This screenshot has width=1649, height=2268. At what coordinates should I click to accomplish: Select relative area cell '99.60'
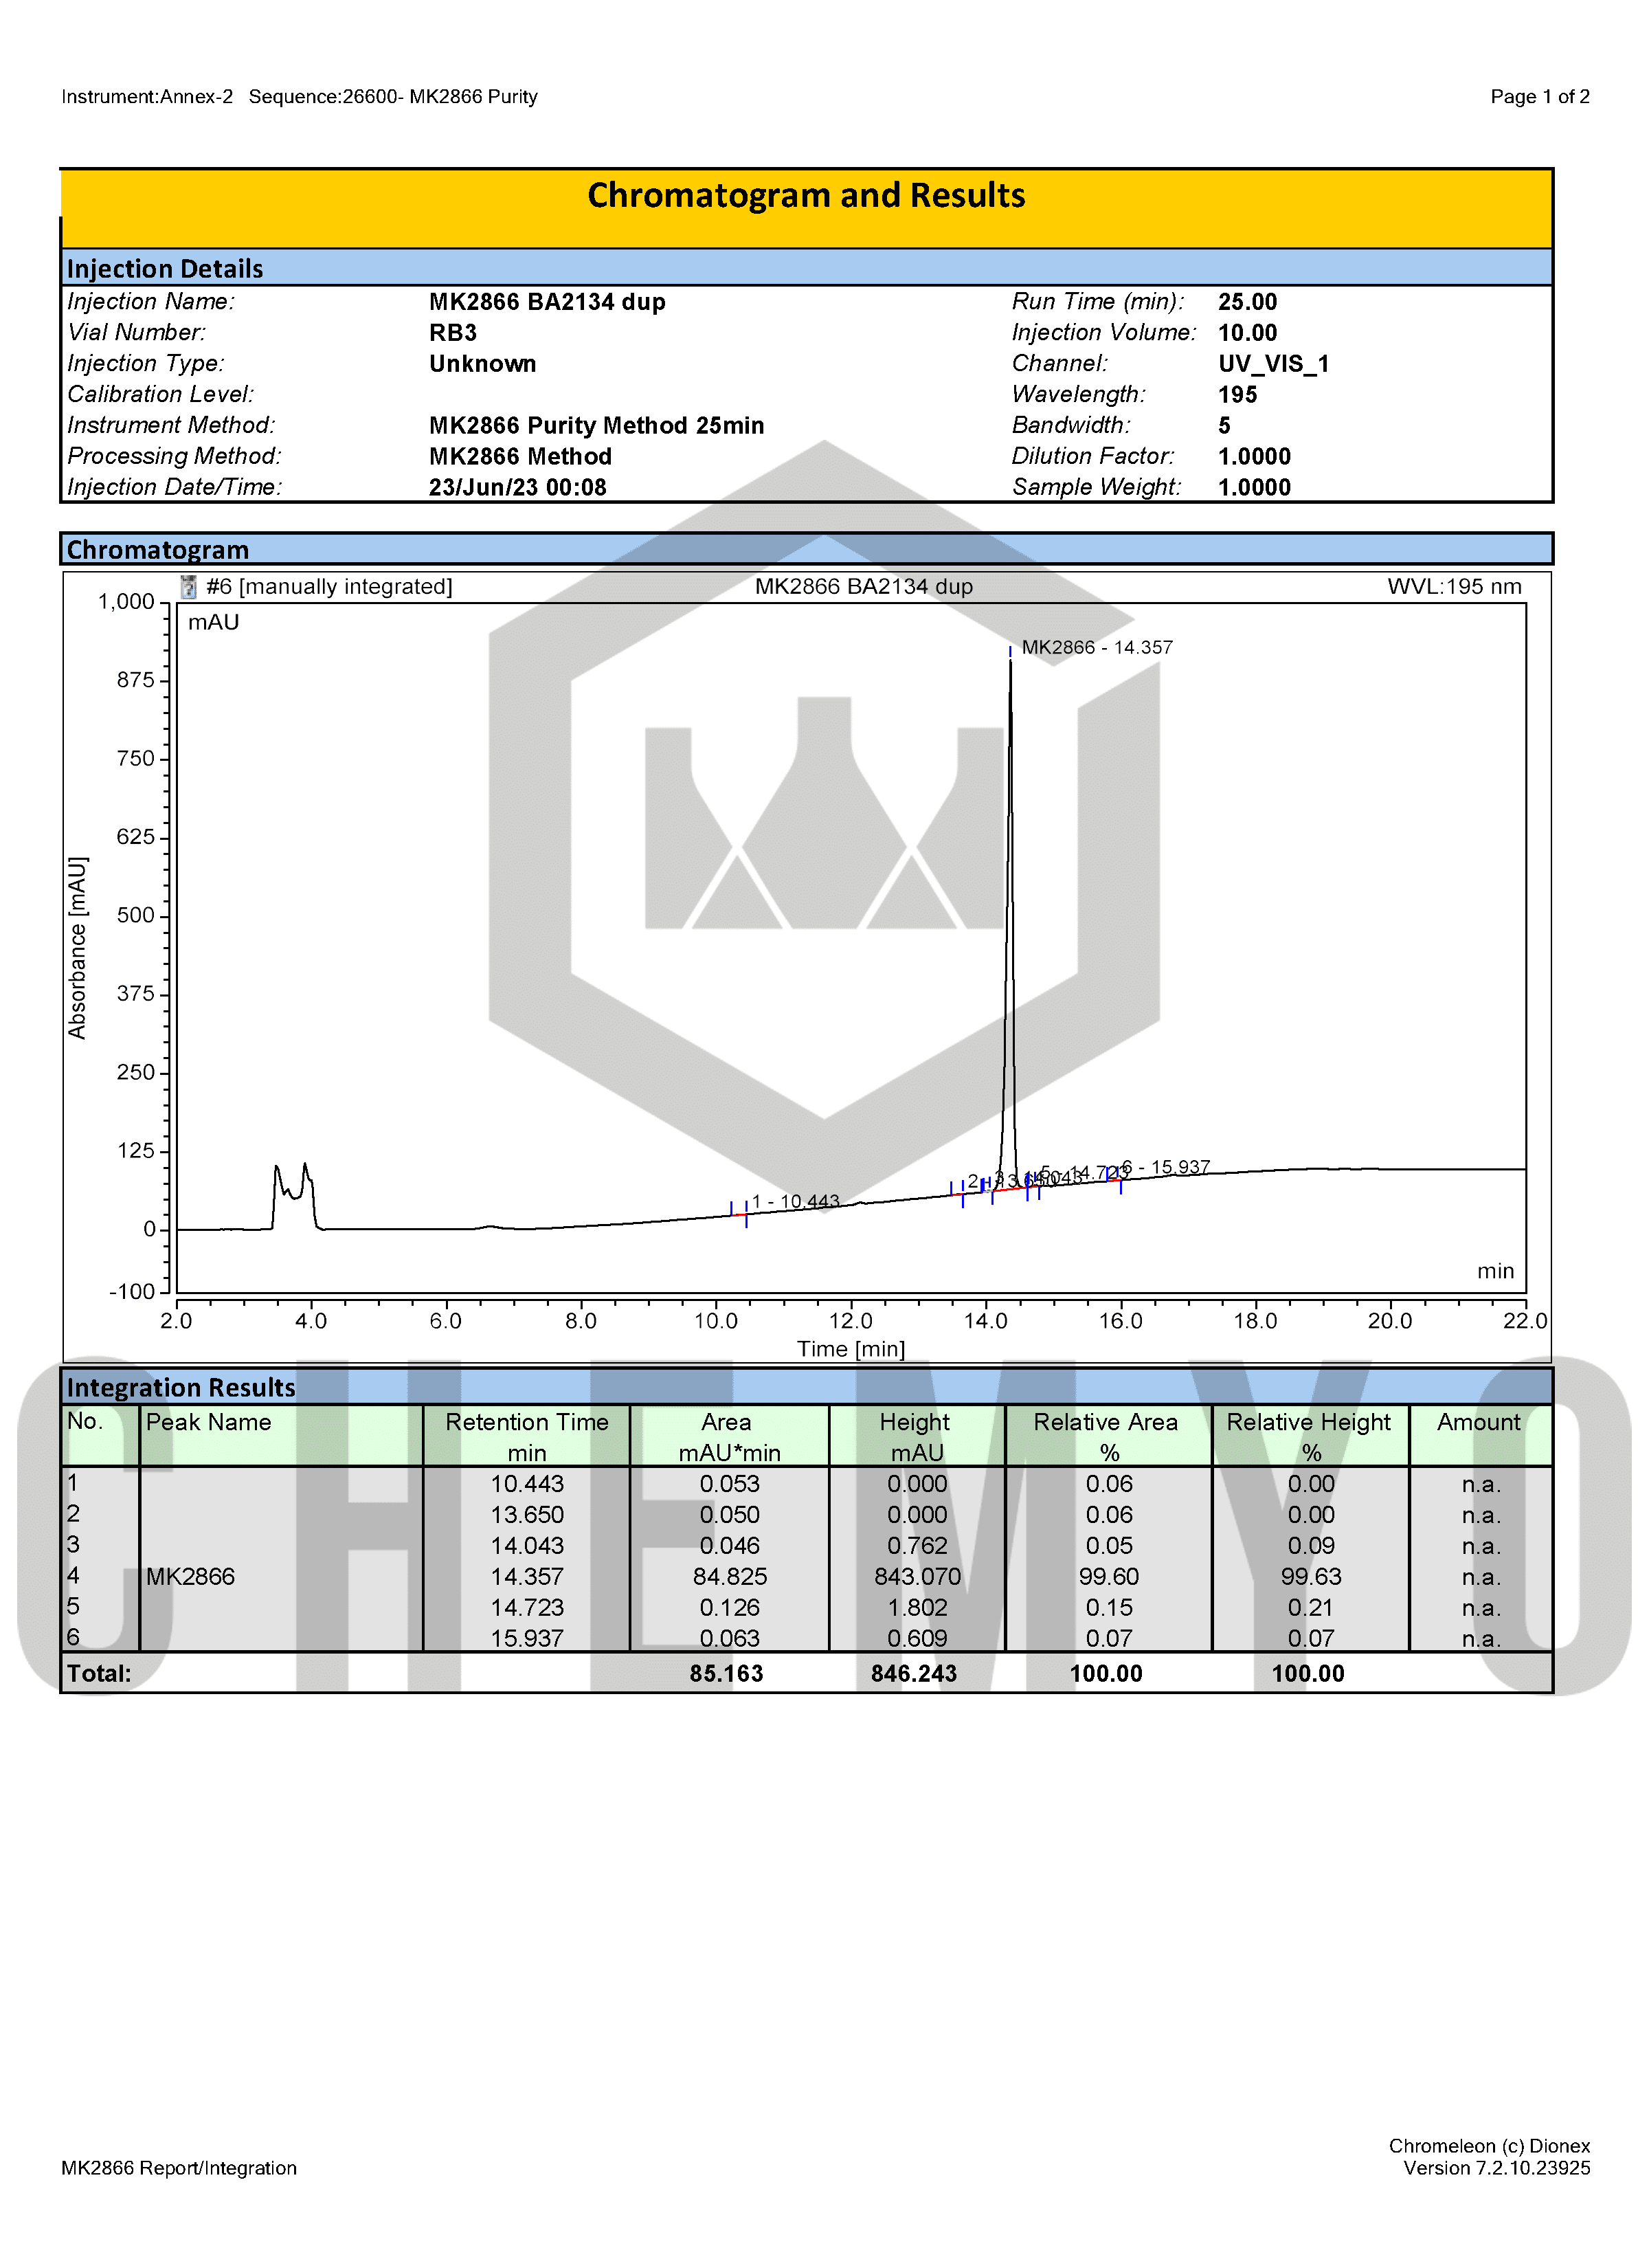(1109, 1577)
